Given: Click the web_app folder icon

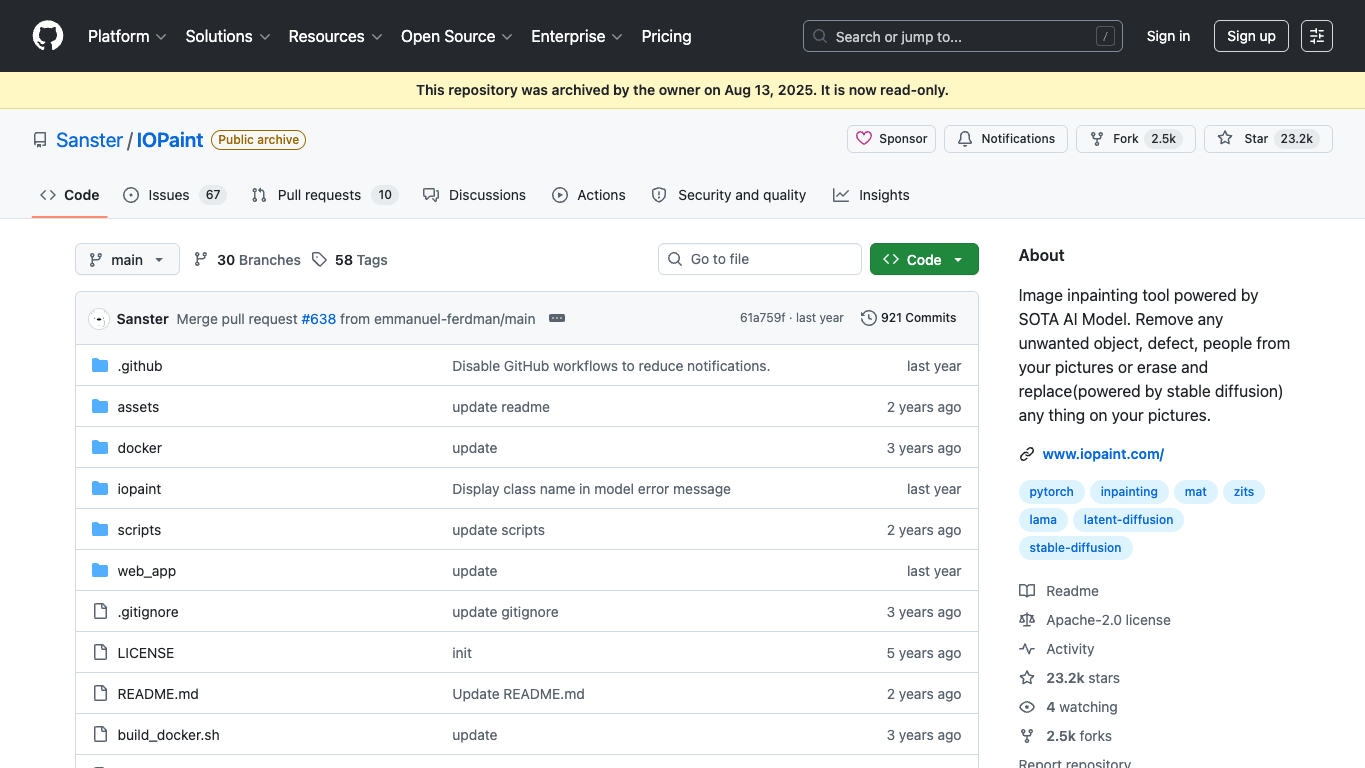Looking at the screenshot, I should click(x=100, y=571).
